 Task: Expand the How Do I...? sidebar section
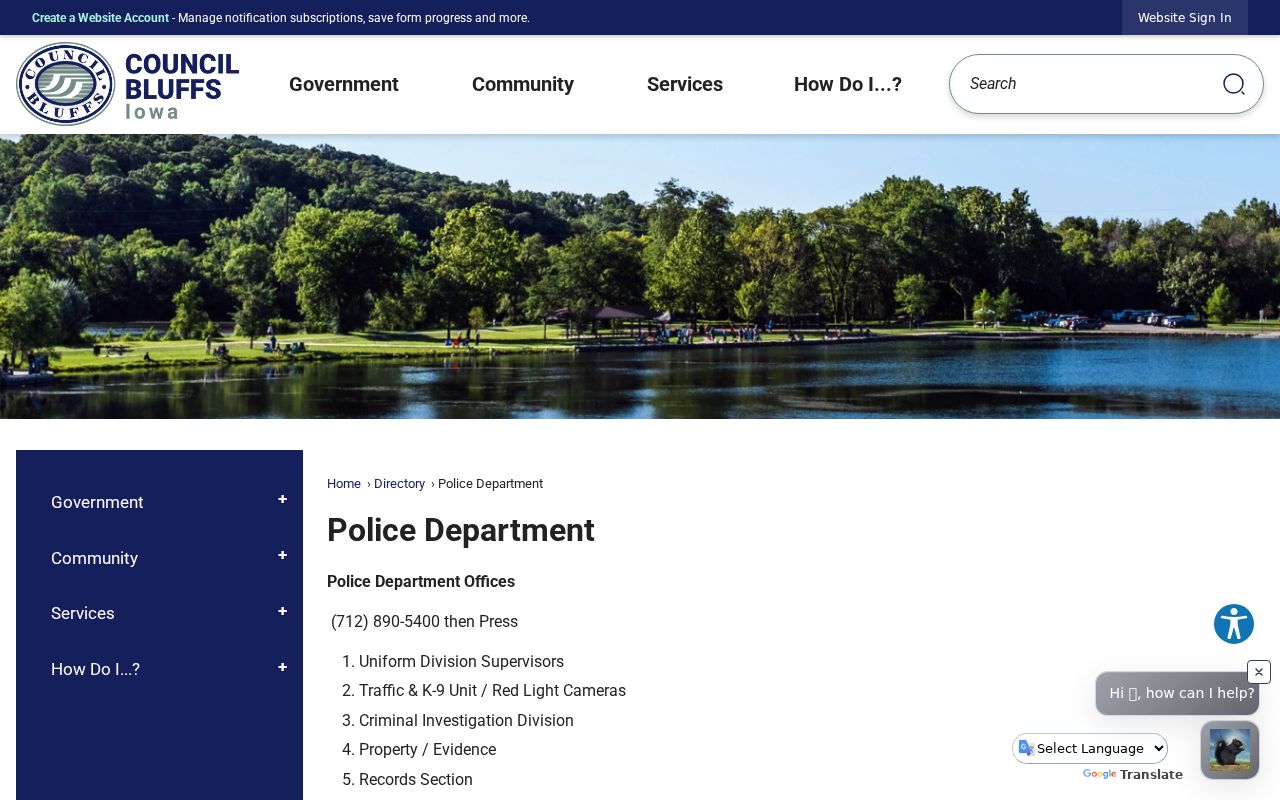[283, 668]
